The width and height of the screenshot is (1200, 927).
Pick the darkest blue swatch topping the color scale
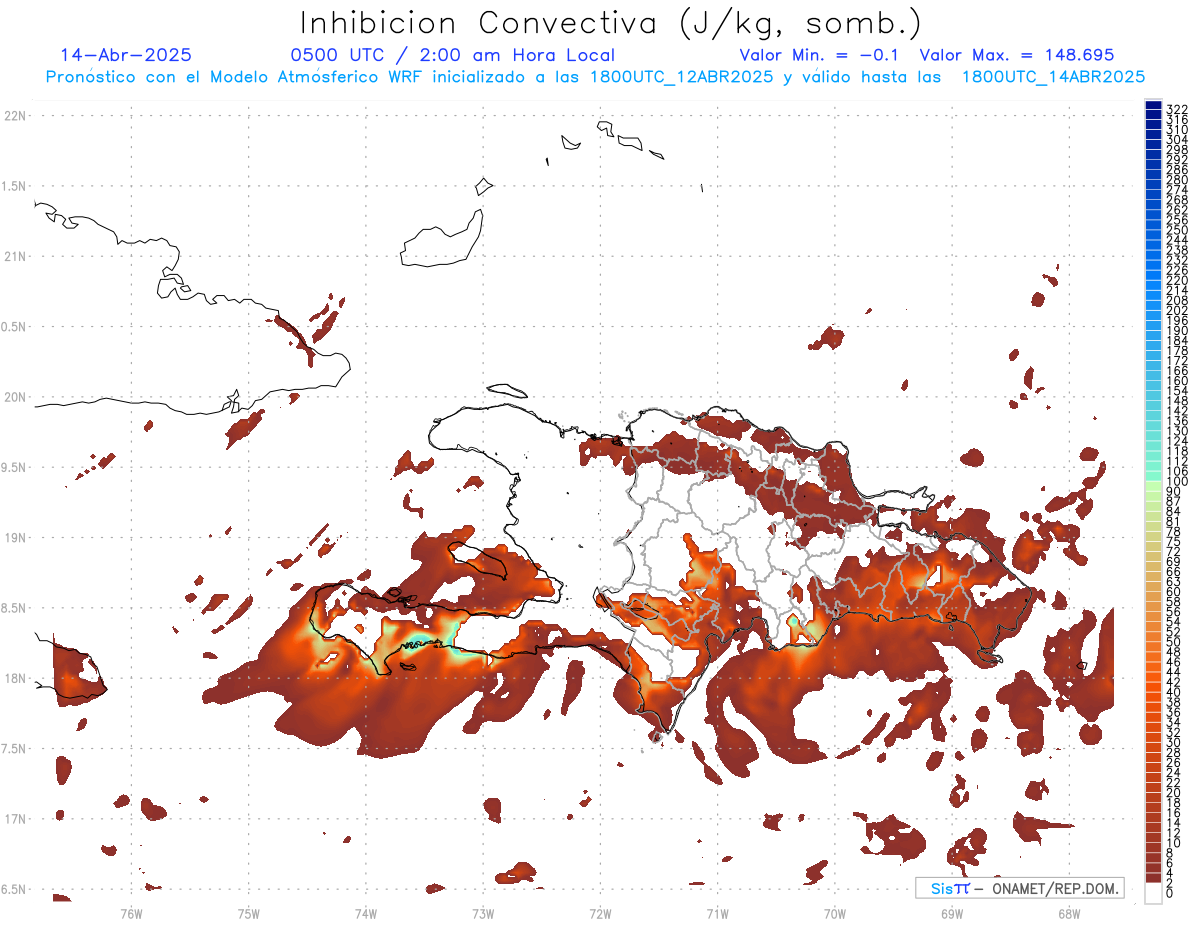coord(1153,106)
